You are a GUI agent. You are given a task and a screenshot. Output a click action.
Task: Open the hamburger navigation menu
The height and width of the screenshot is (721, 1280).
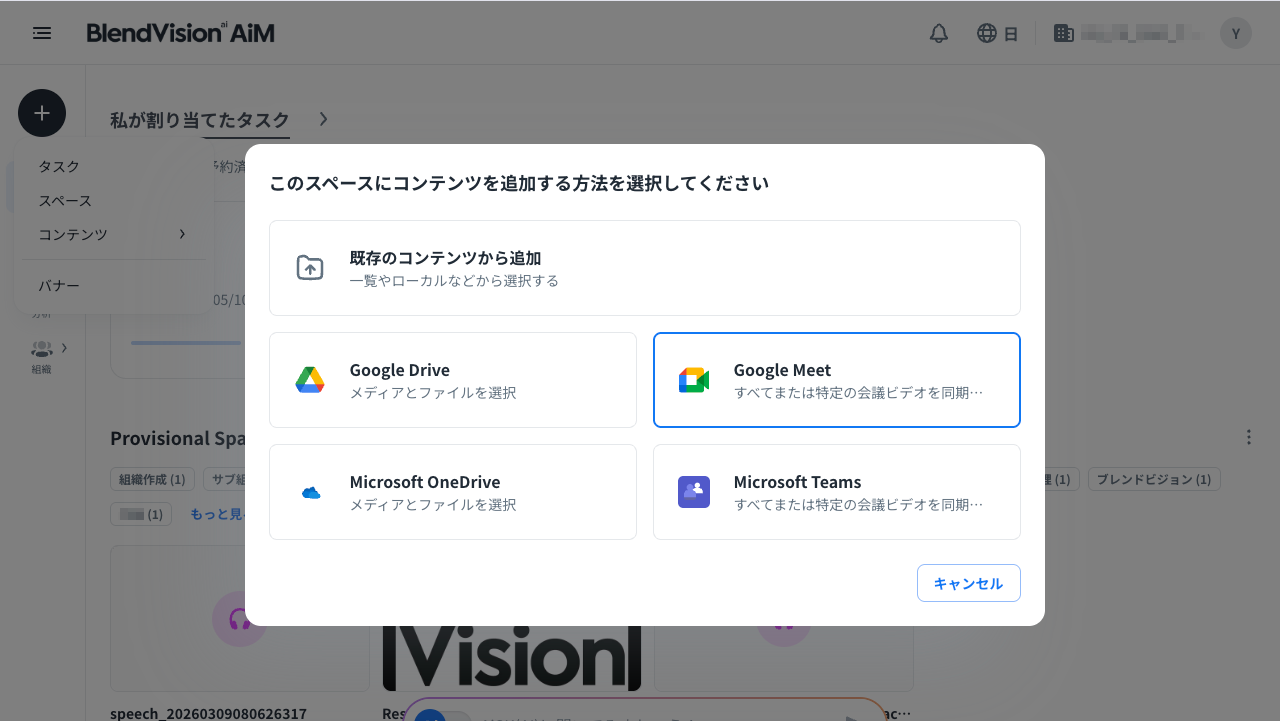click(42, 33)
